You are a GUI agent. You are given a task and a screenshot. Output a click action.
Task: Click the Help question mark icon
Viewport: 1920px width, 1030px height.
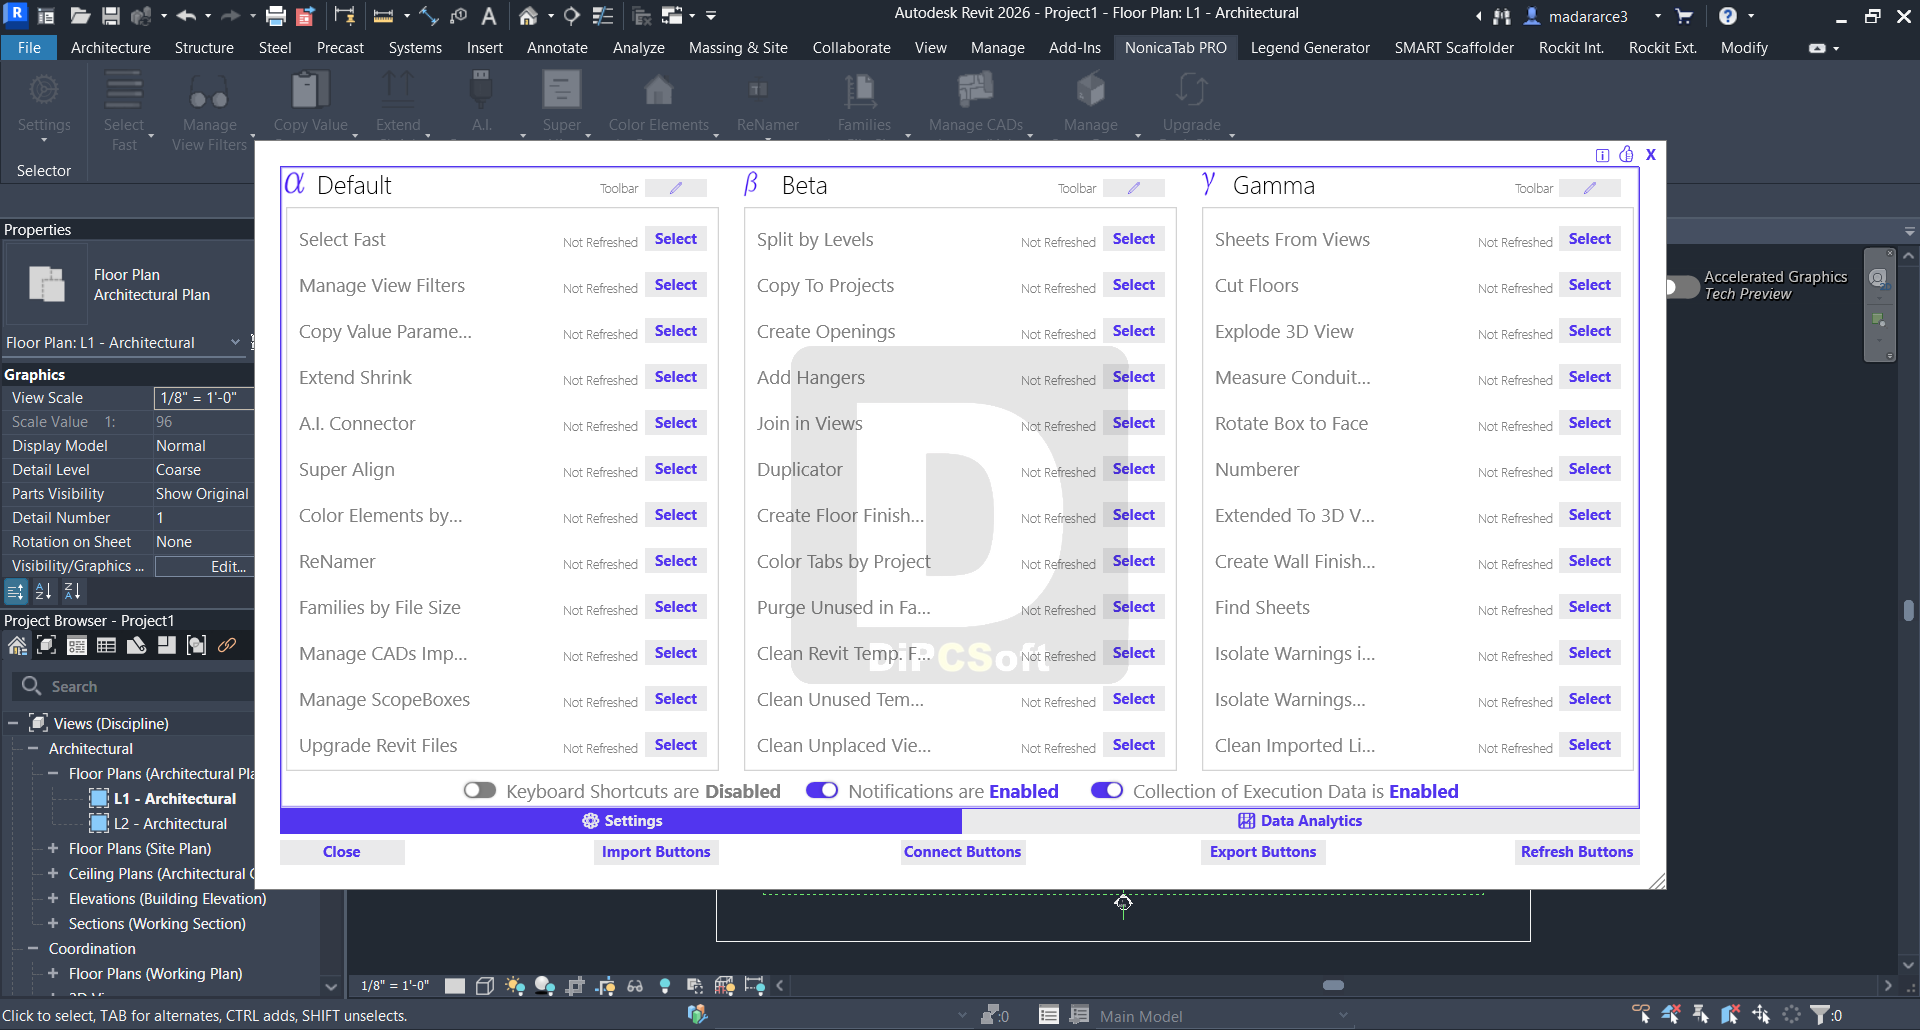[x=1728, y=16]
